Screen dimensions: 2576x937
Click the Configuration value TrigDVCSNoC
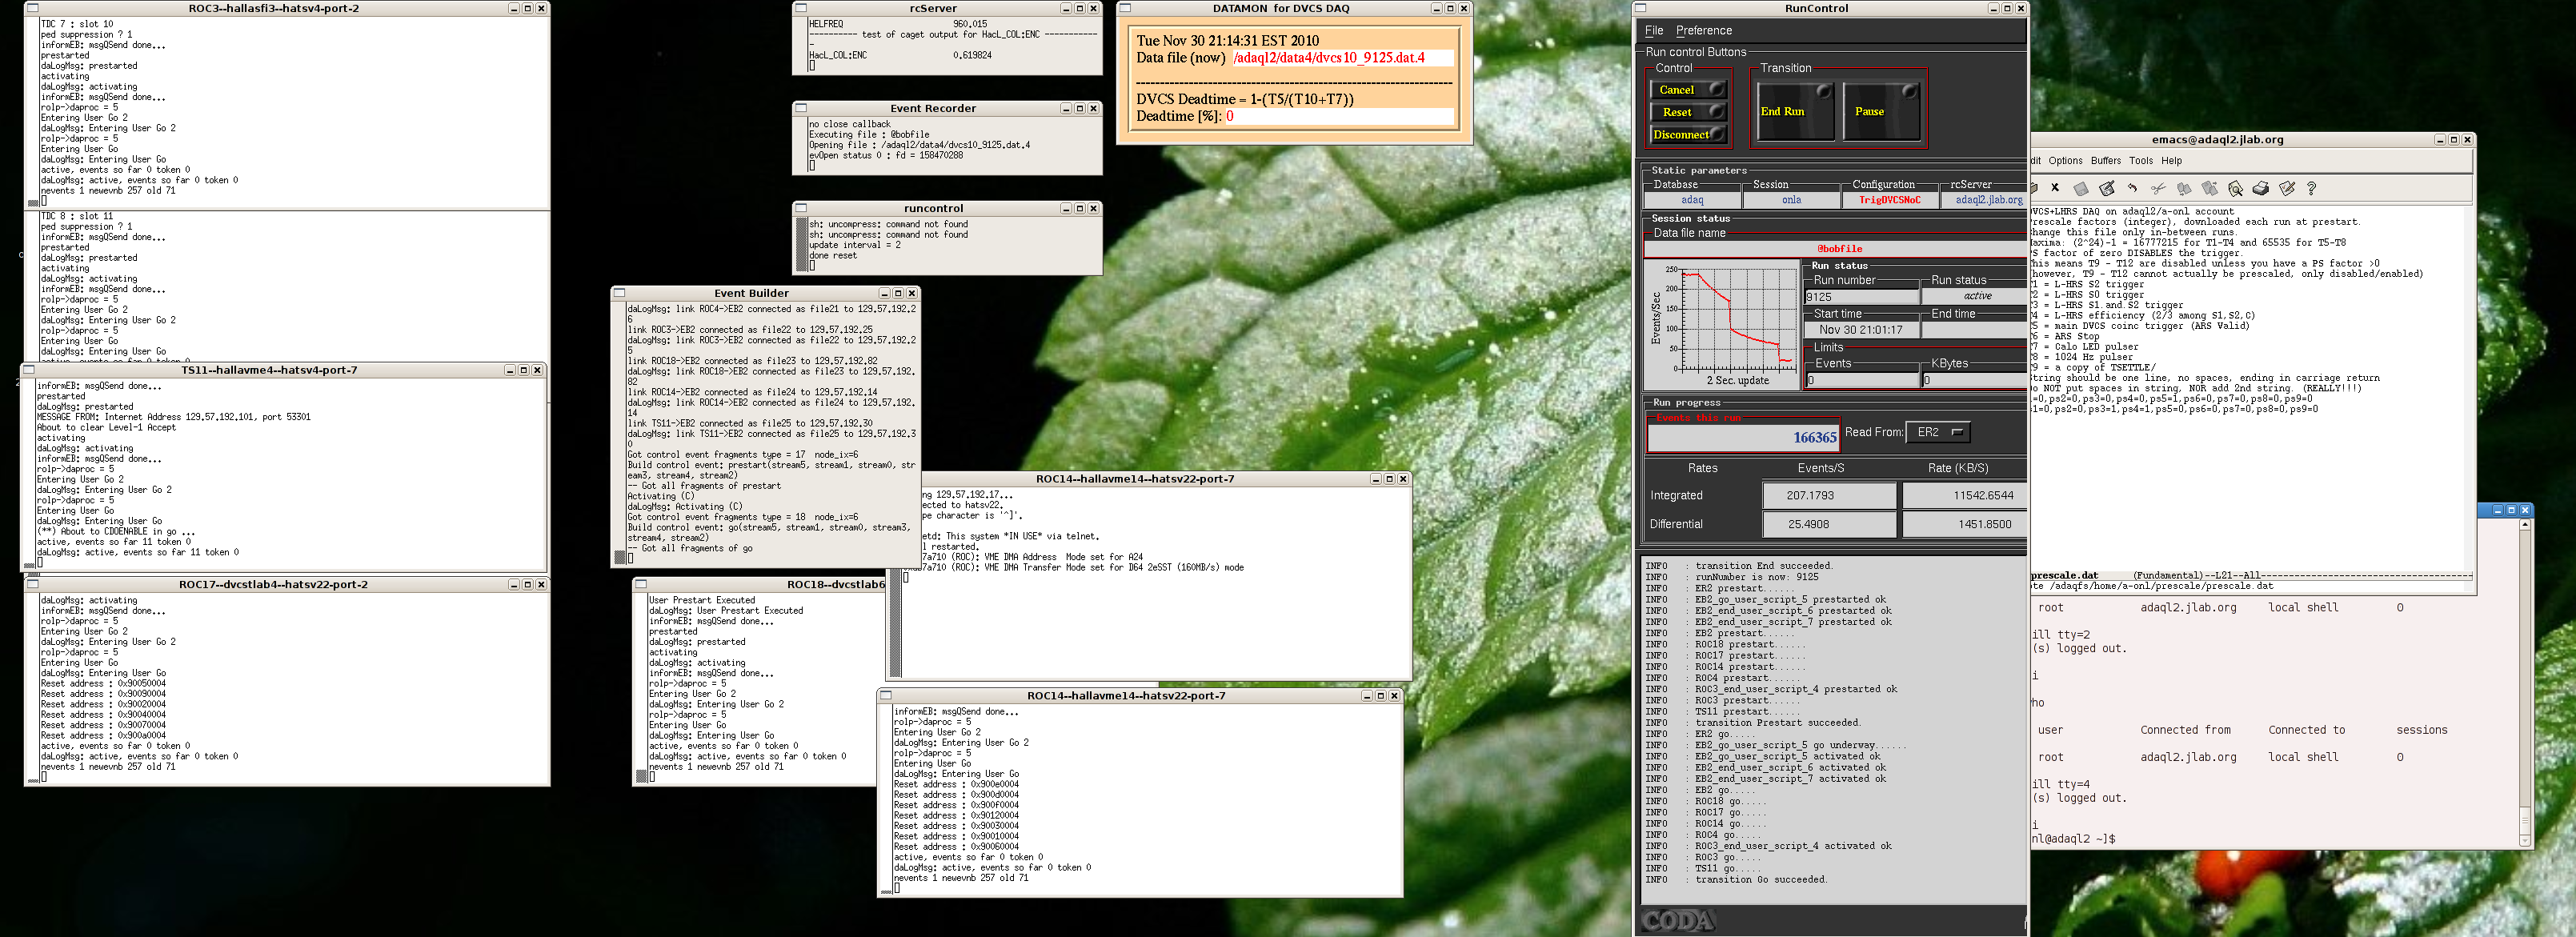coord(1889,200)
